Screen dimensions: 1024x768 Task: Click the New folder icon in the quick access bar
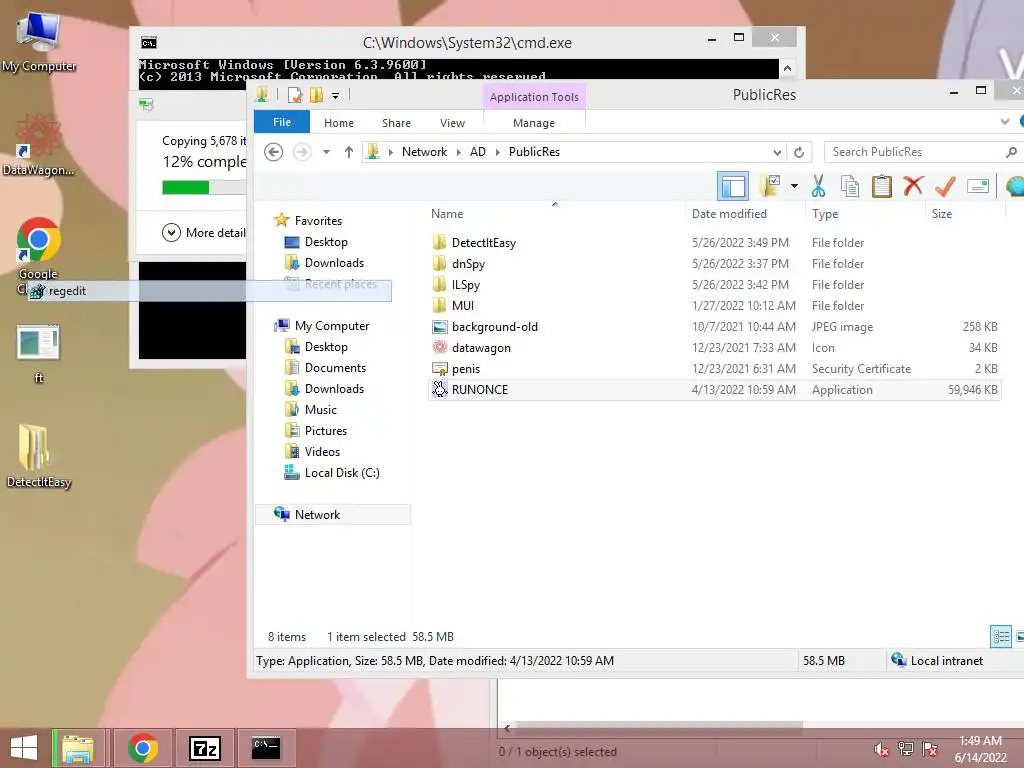pyautogui.click(x=316, y=95)
